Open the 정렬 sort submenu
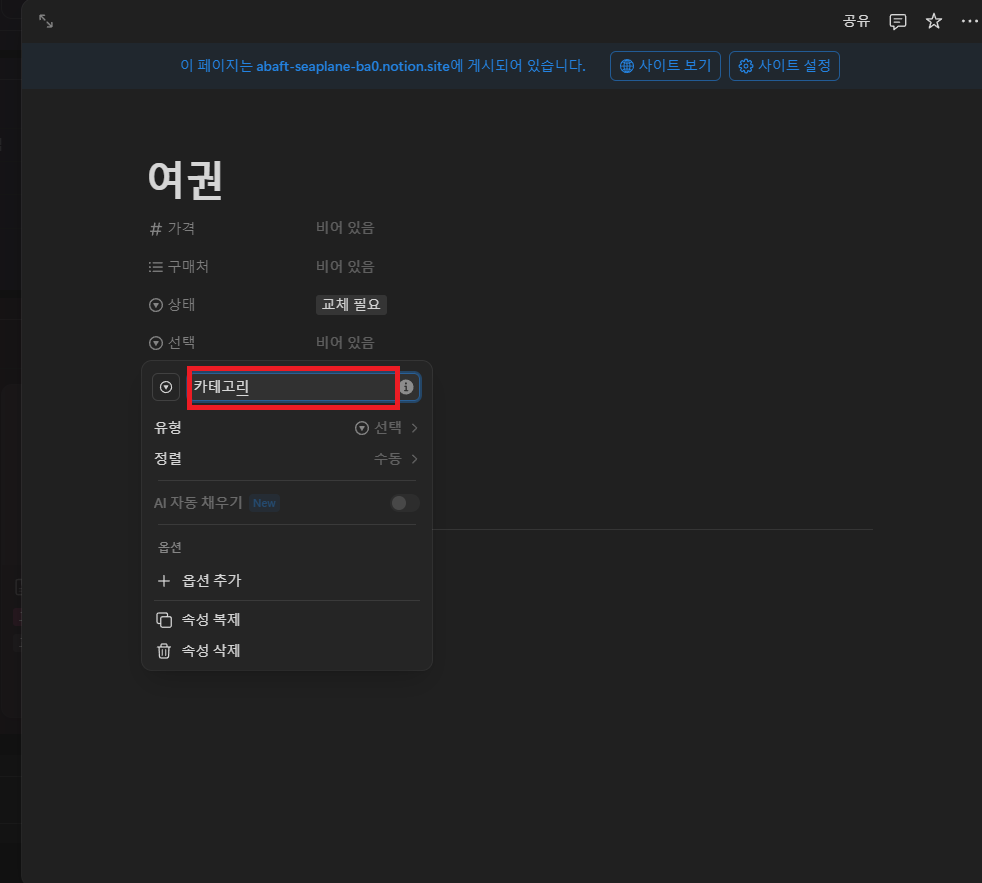Image resolution: width=982 pixels, height=883 pixels. 286,459
